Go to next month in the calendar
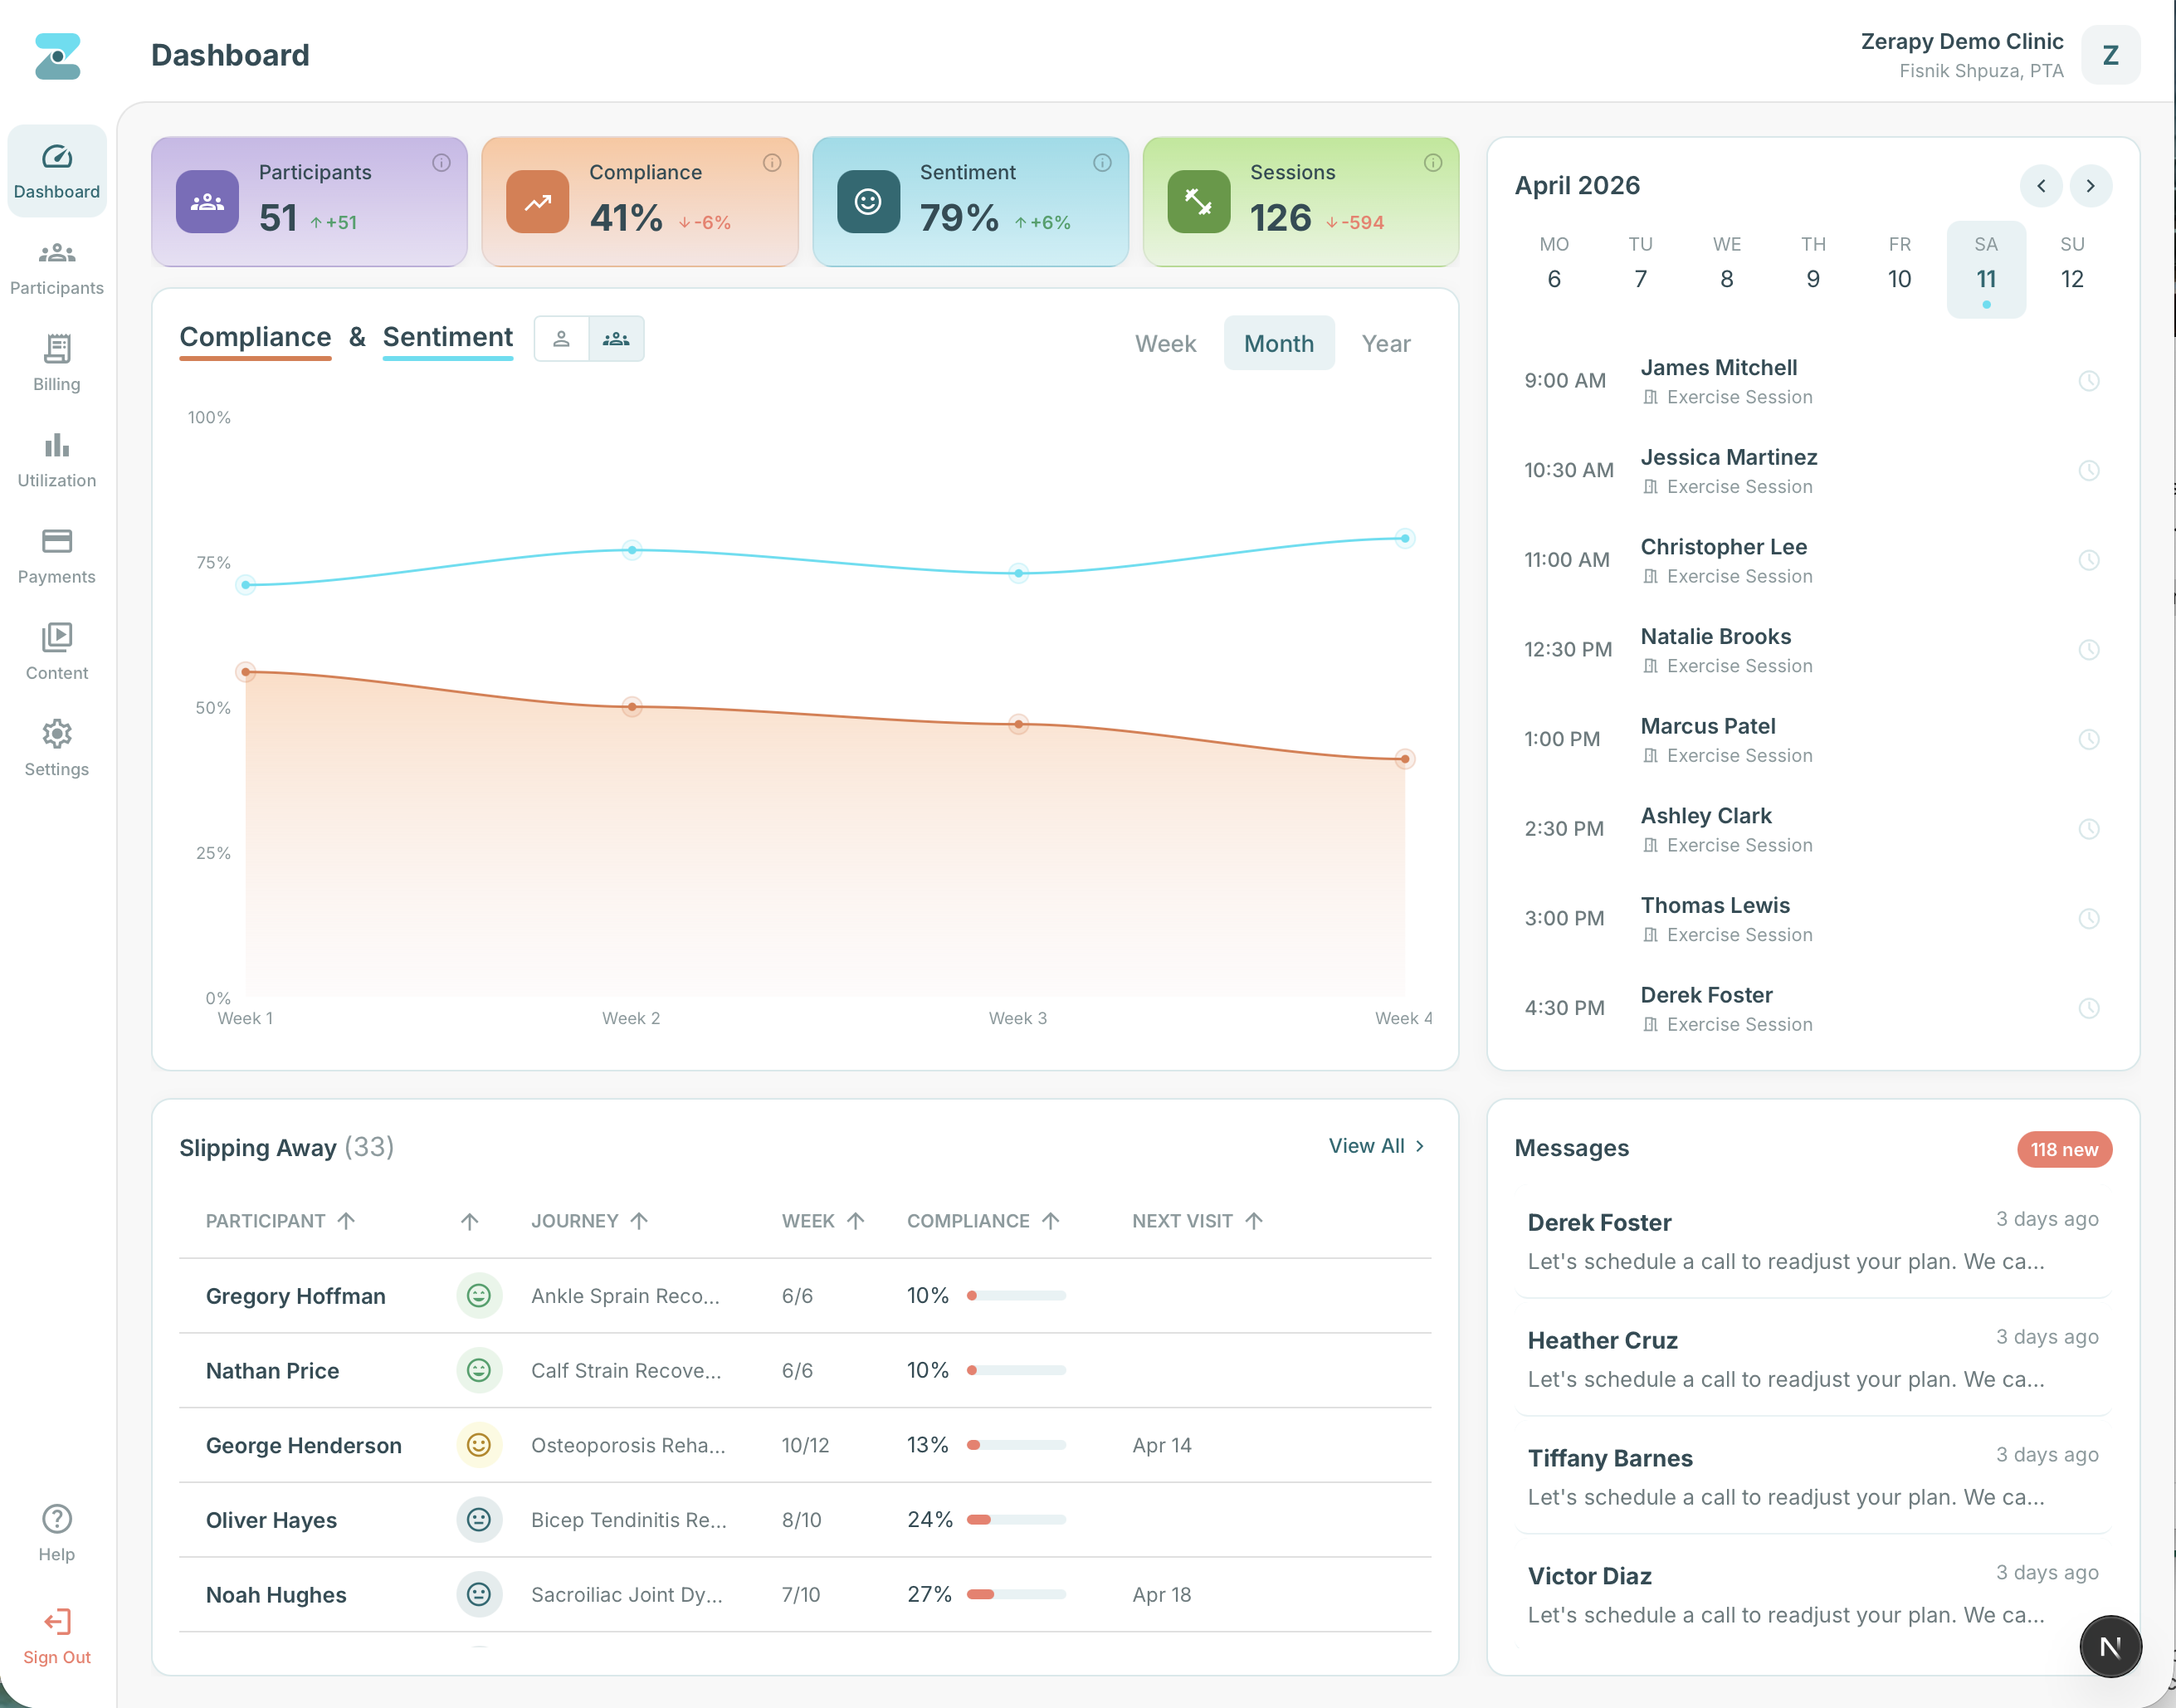This screenshot has height=1708, width=2176. pos(2090,186)
